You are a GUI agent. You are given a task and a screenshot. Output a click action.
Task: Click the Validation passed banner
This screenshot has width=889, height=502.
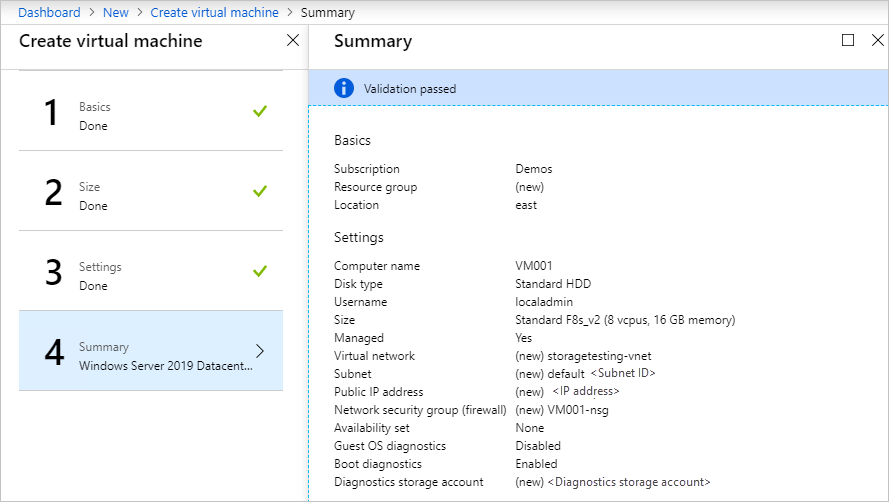(x=598, y=88)
